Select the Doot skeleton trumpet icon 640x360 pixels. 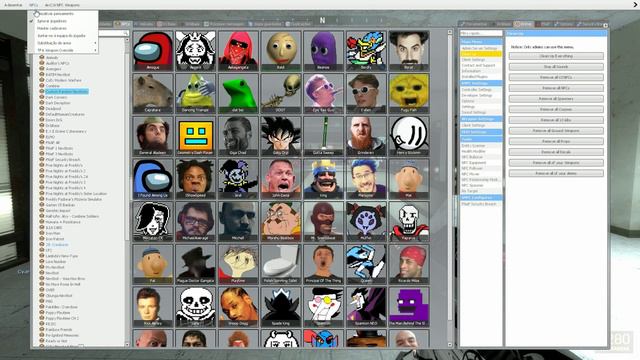coord(281,93)
